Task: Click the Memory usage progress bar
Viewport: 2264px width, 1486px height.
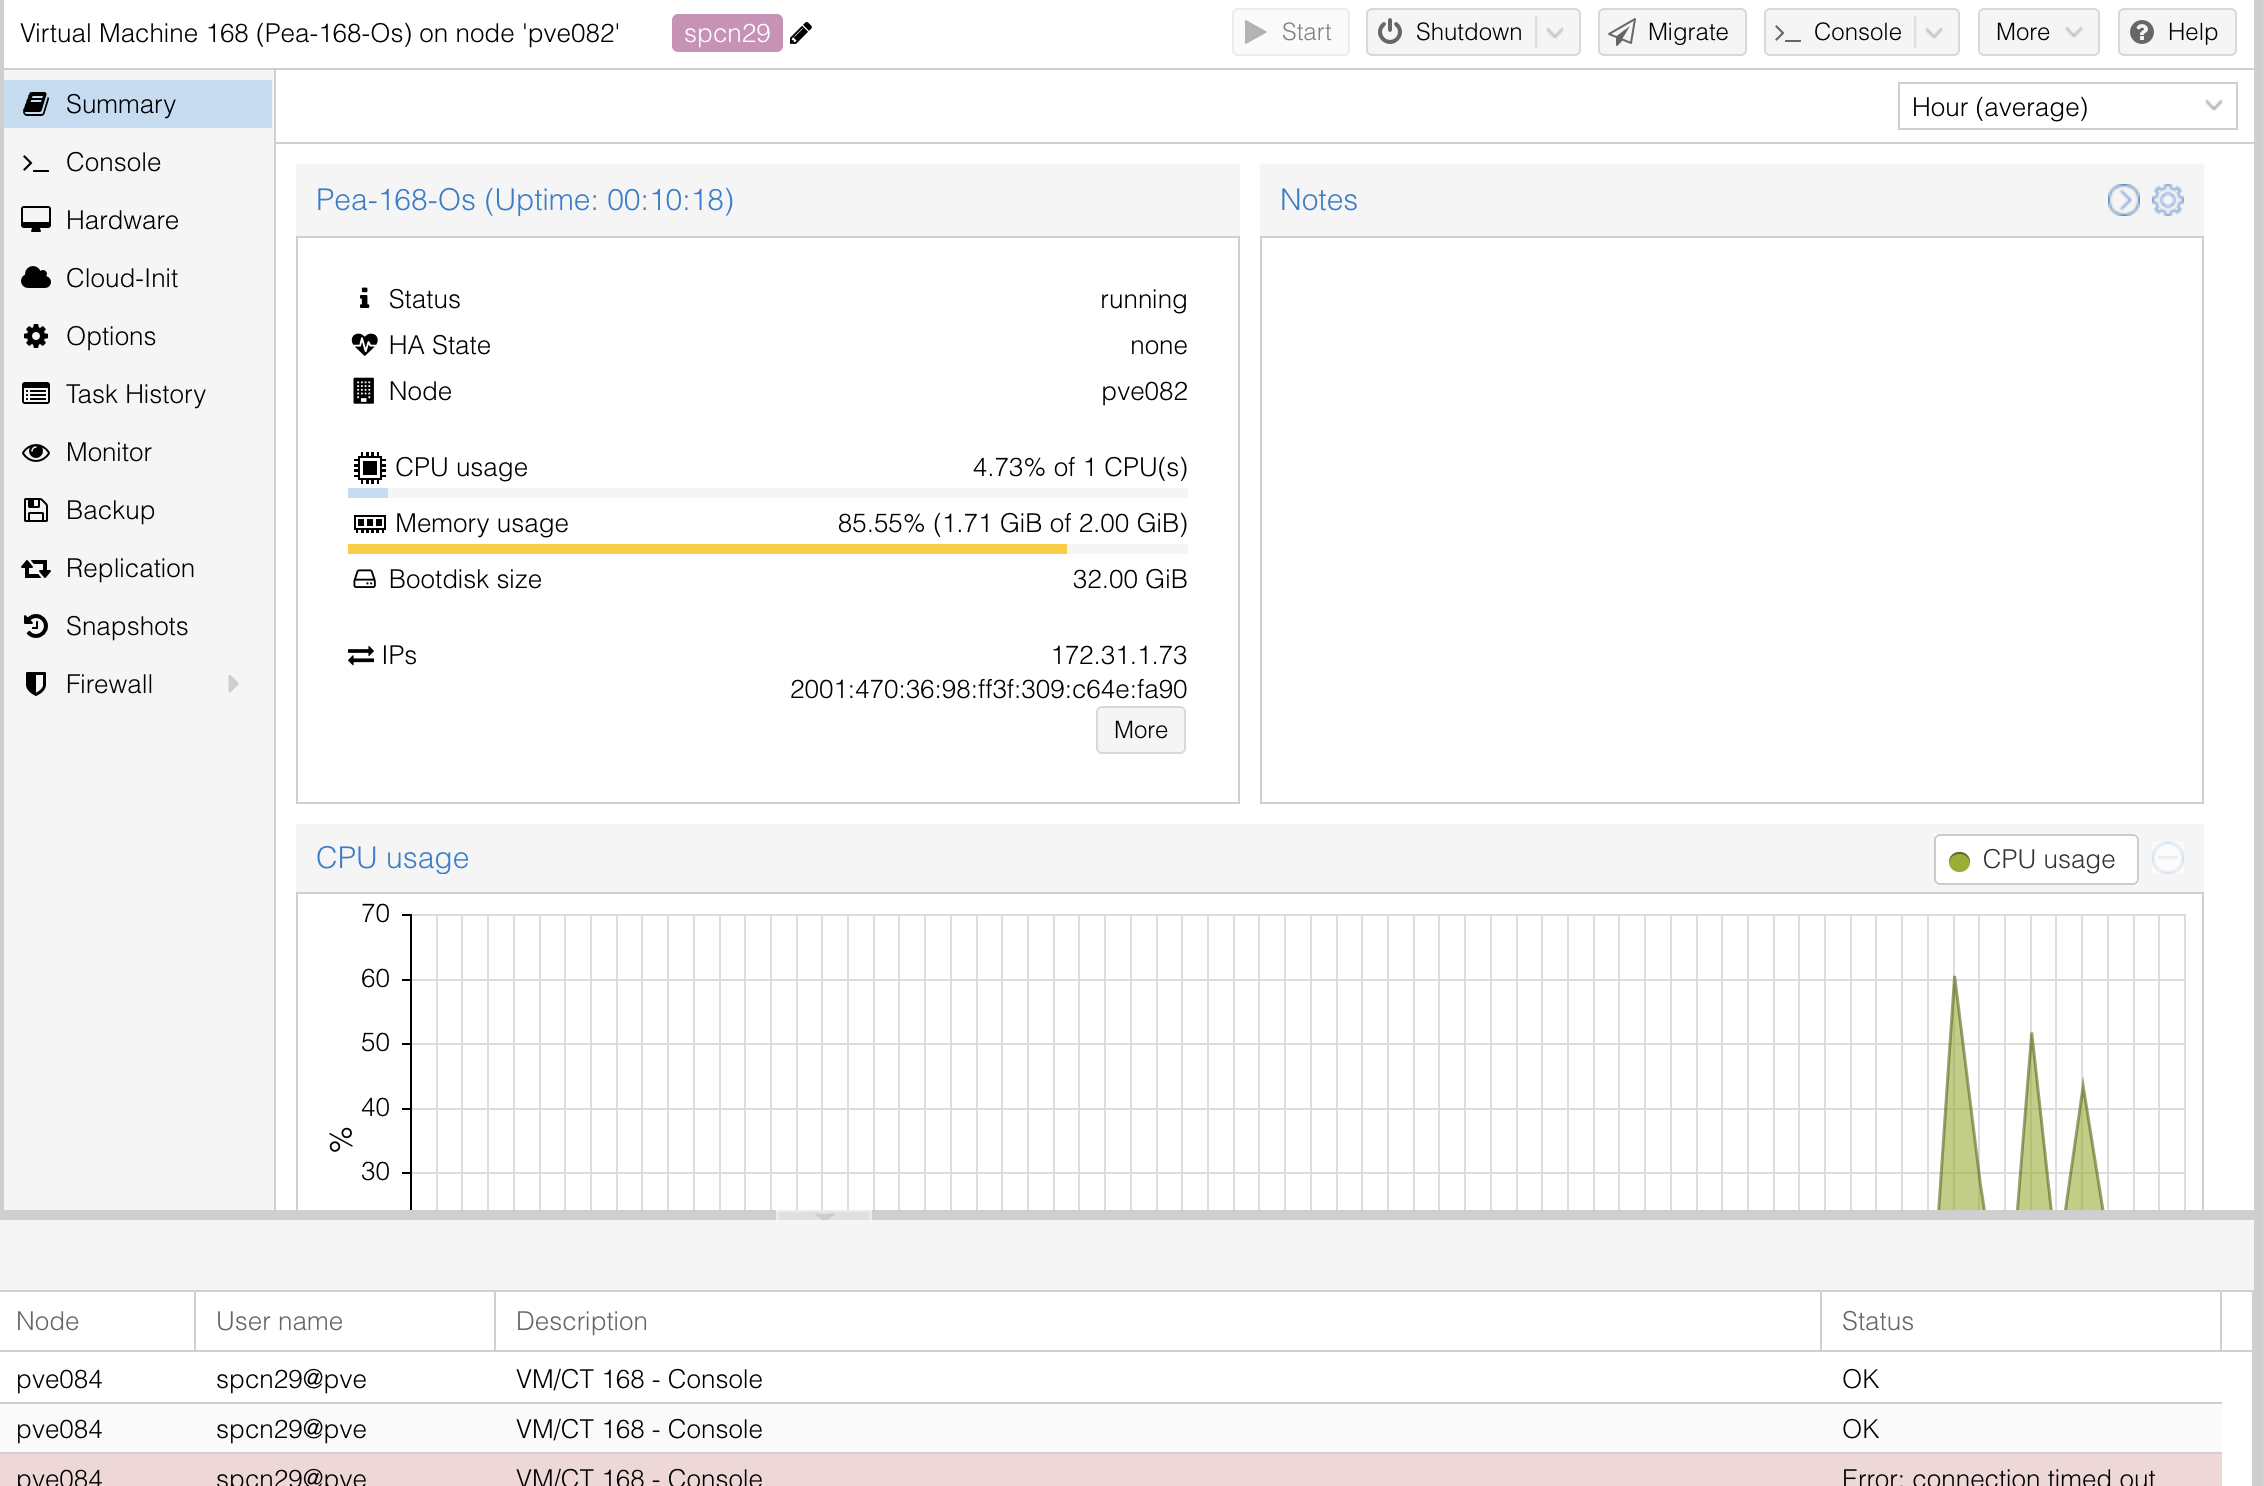Action: (x=768, y=549)
